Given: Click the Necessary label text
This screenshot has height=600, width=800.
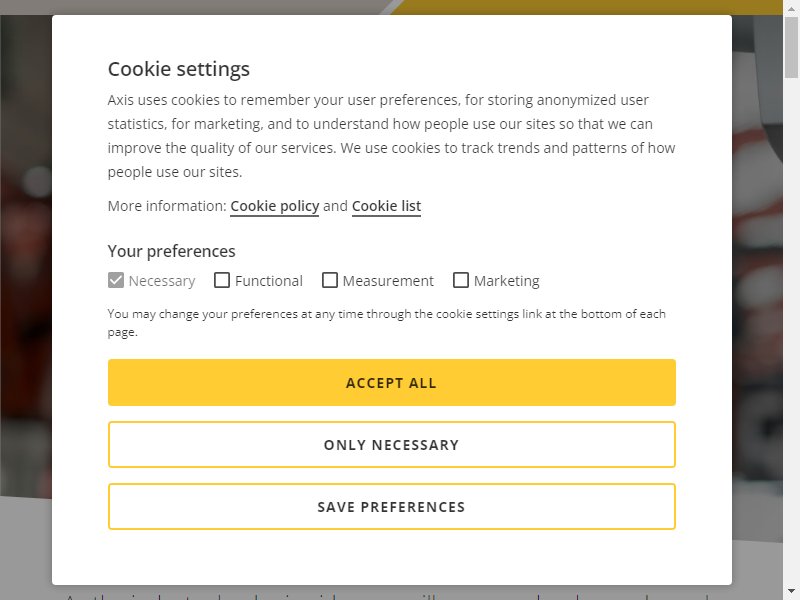Looking at the screenshot, I should point(162,281).
